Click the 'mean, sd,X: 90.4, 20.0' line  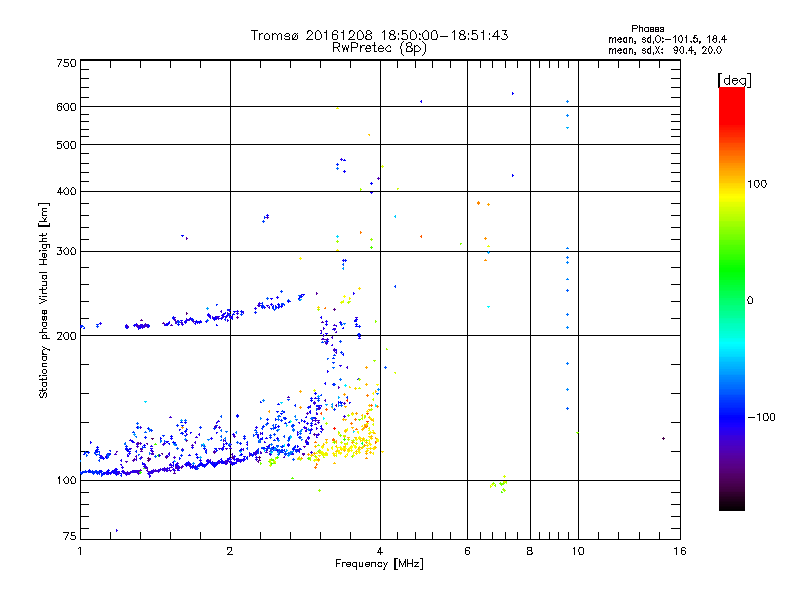point(665,50)
